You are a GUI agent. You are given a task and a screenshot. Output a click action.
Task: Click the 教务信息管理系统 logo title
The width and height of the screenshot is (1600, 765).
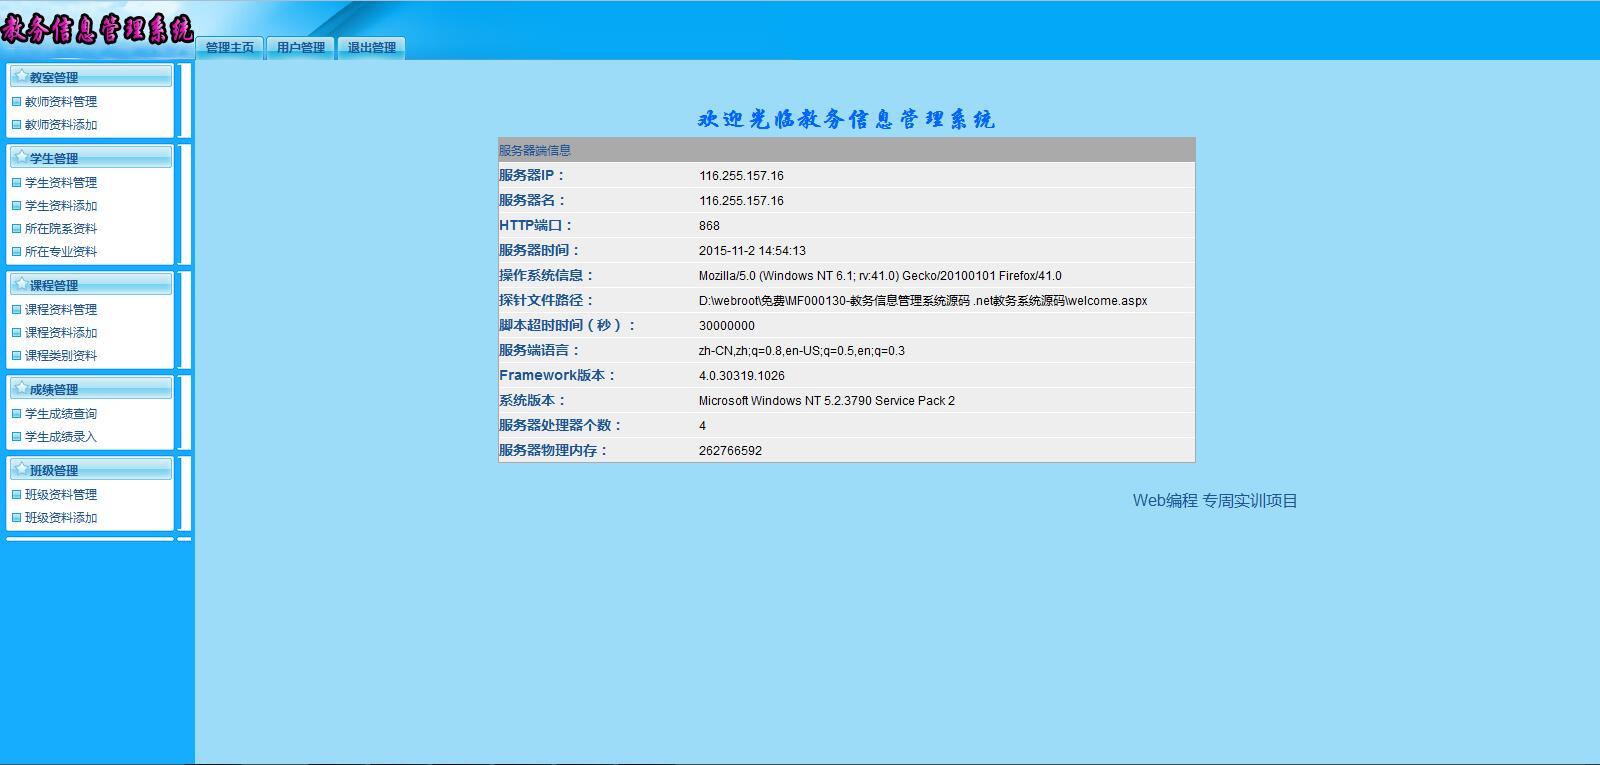(96, 29)
